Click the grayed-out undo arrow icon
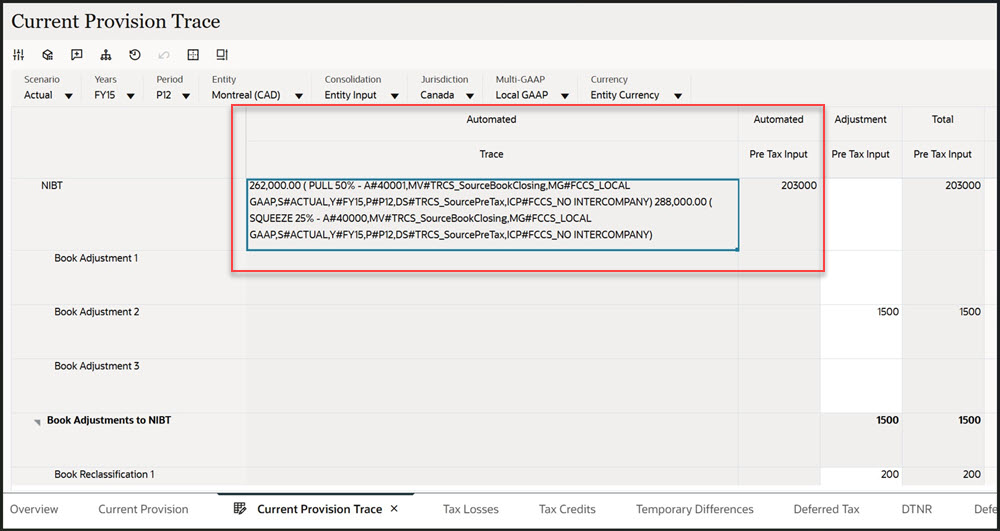 tap(164, 55)
